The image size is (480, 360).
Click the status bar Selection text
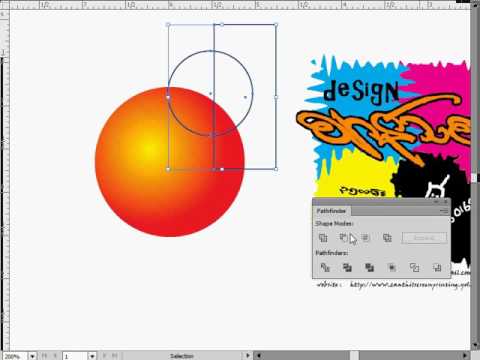(182, 356)
